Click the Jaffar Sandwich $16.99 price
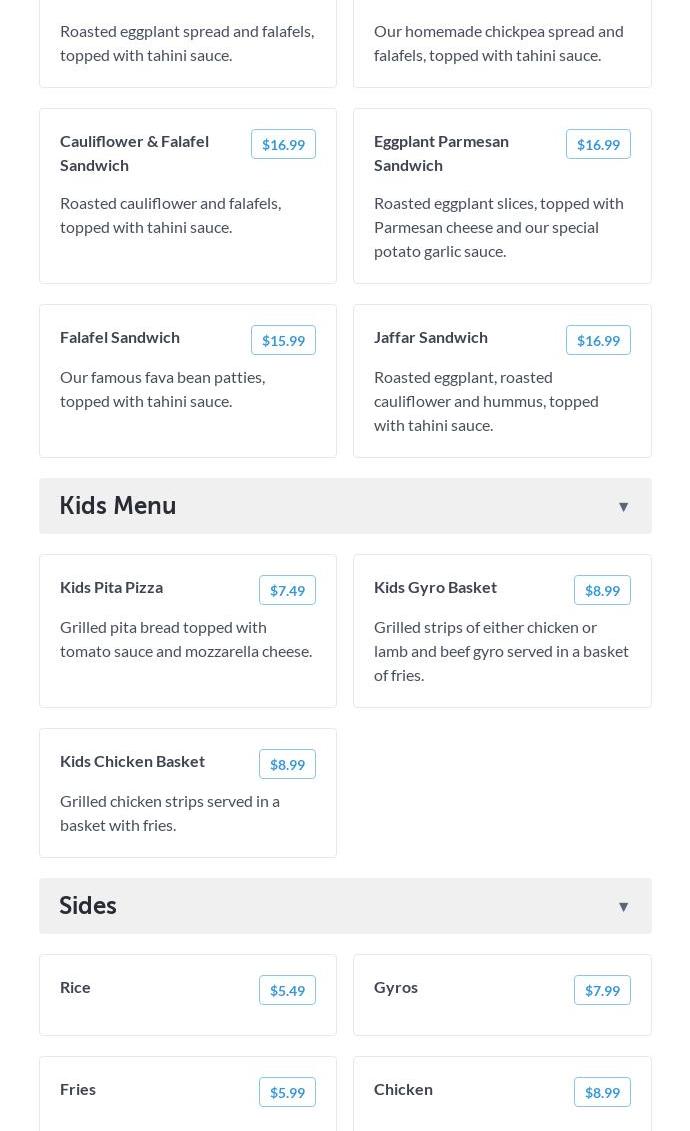Screen dimensions: 690x1131 [x=598, y=341]
